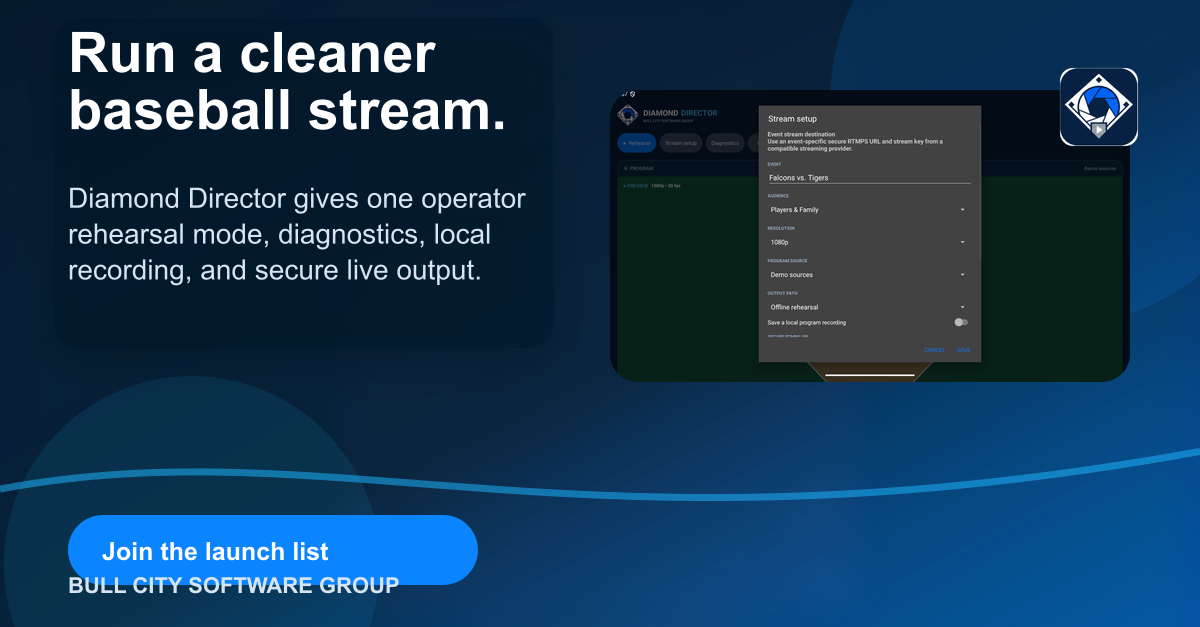The height and width of the screenshot is (627, 1200).
Task: Click the Join the launch list button
Action: click(272, 550)
